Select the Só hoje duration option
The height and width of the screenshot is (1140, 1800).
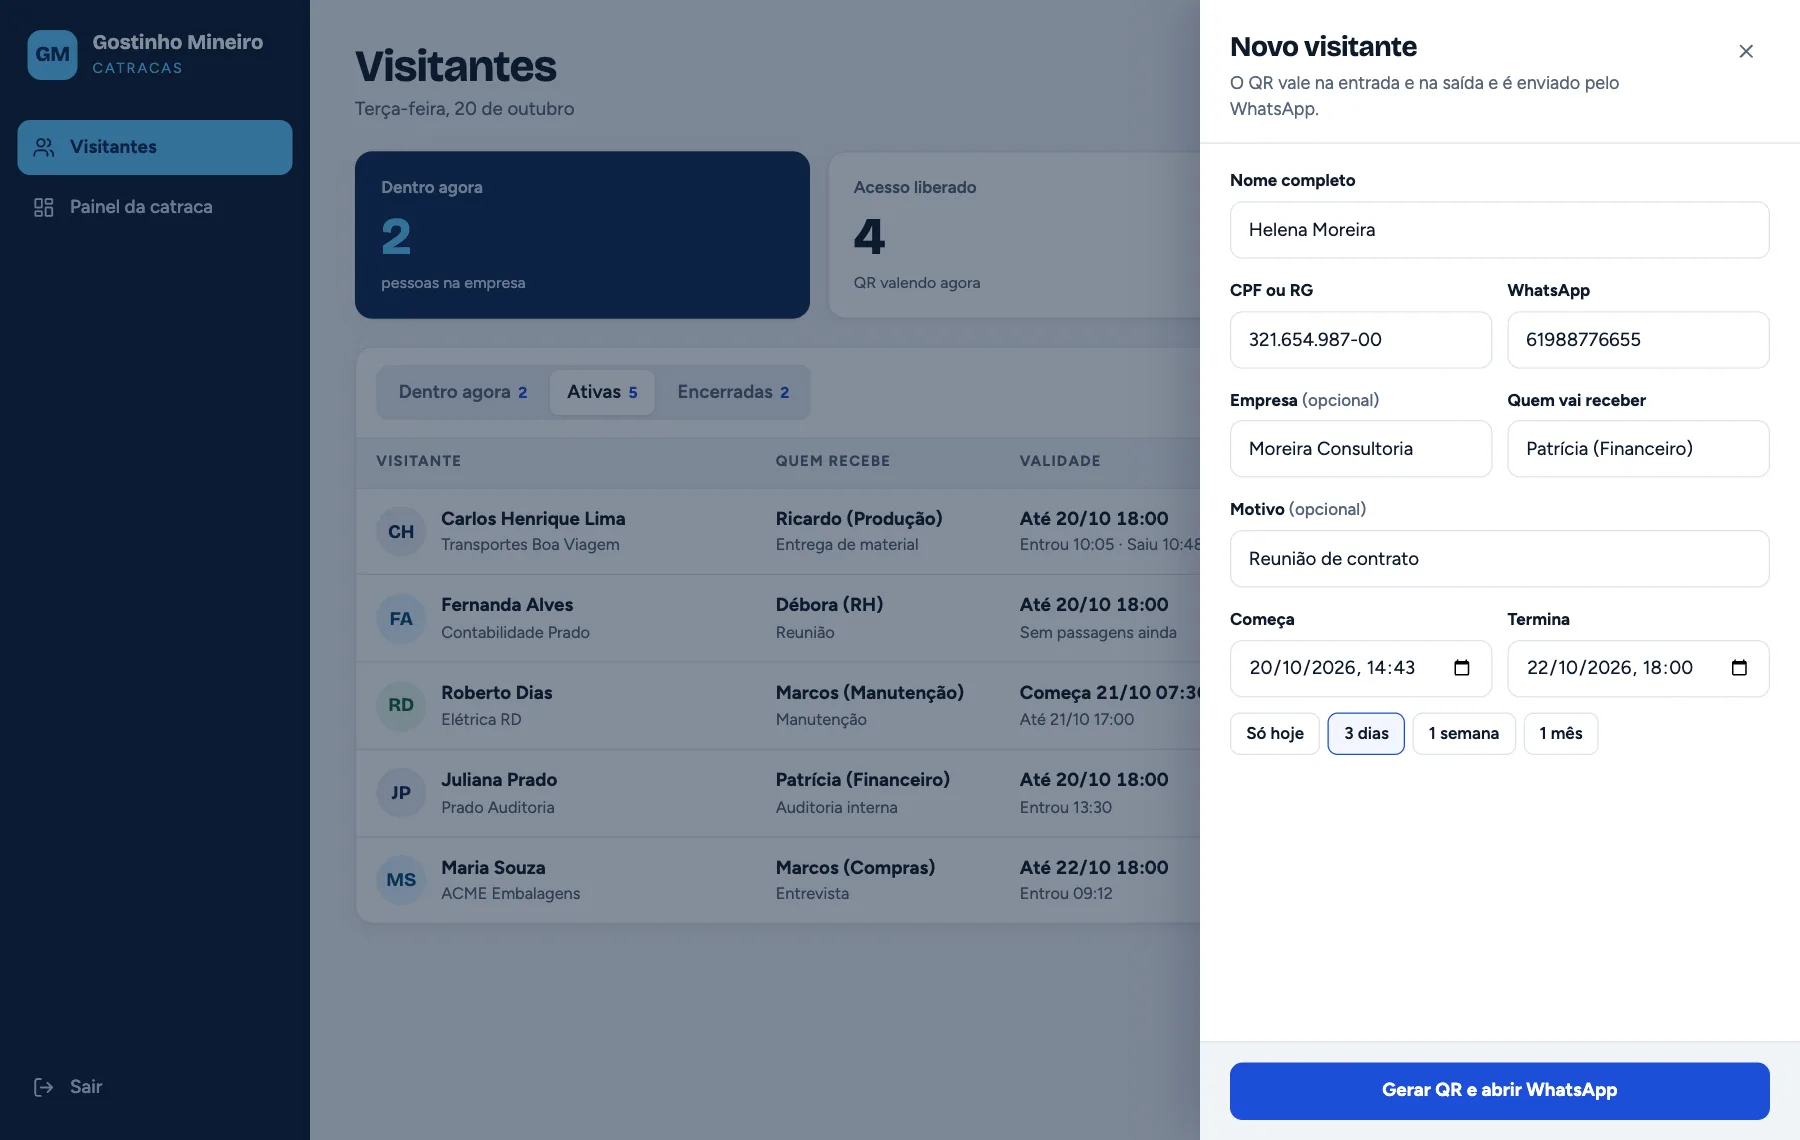coord(1275,734)
